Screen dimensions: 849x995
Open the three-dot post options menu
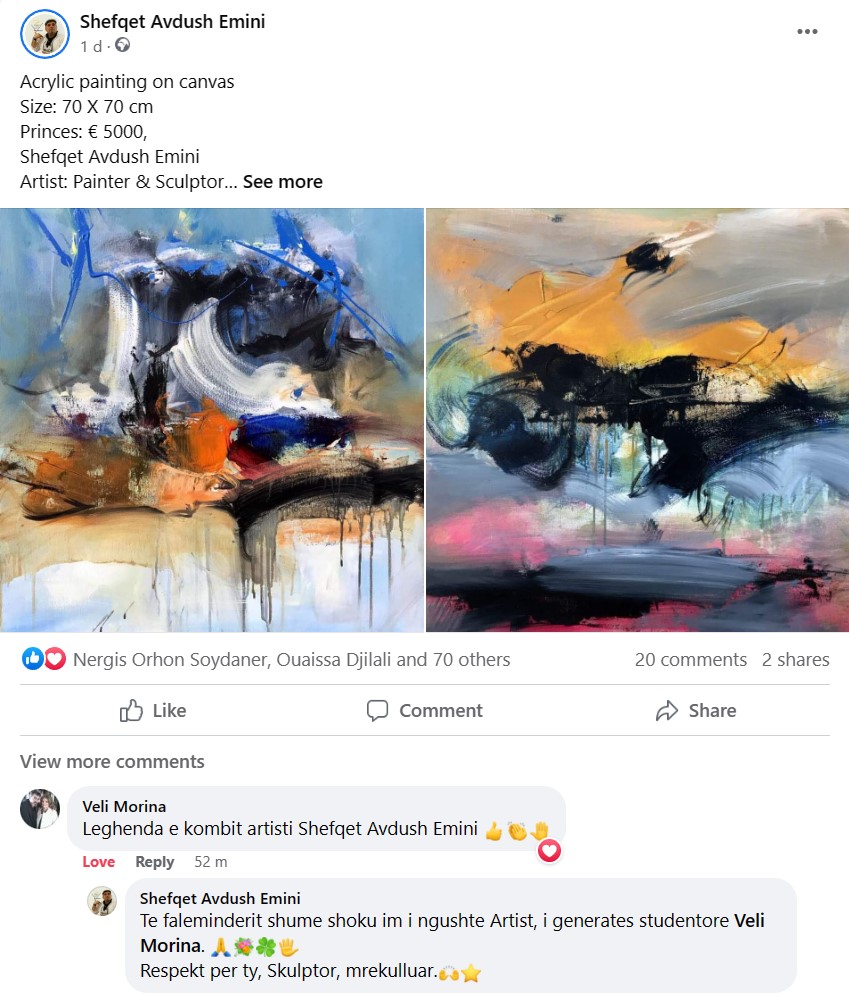point(806,32)
